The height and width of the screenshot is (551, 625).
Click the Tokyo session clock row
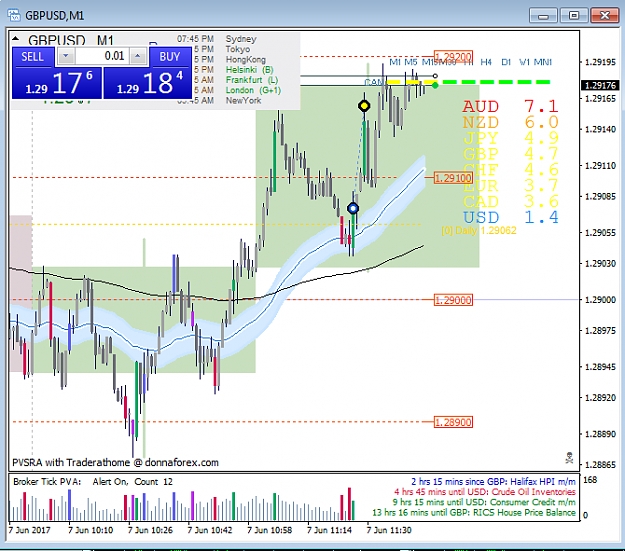tap(222, 49)
